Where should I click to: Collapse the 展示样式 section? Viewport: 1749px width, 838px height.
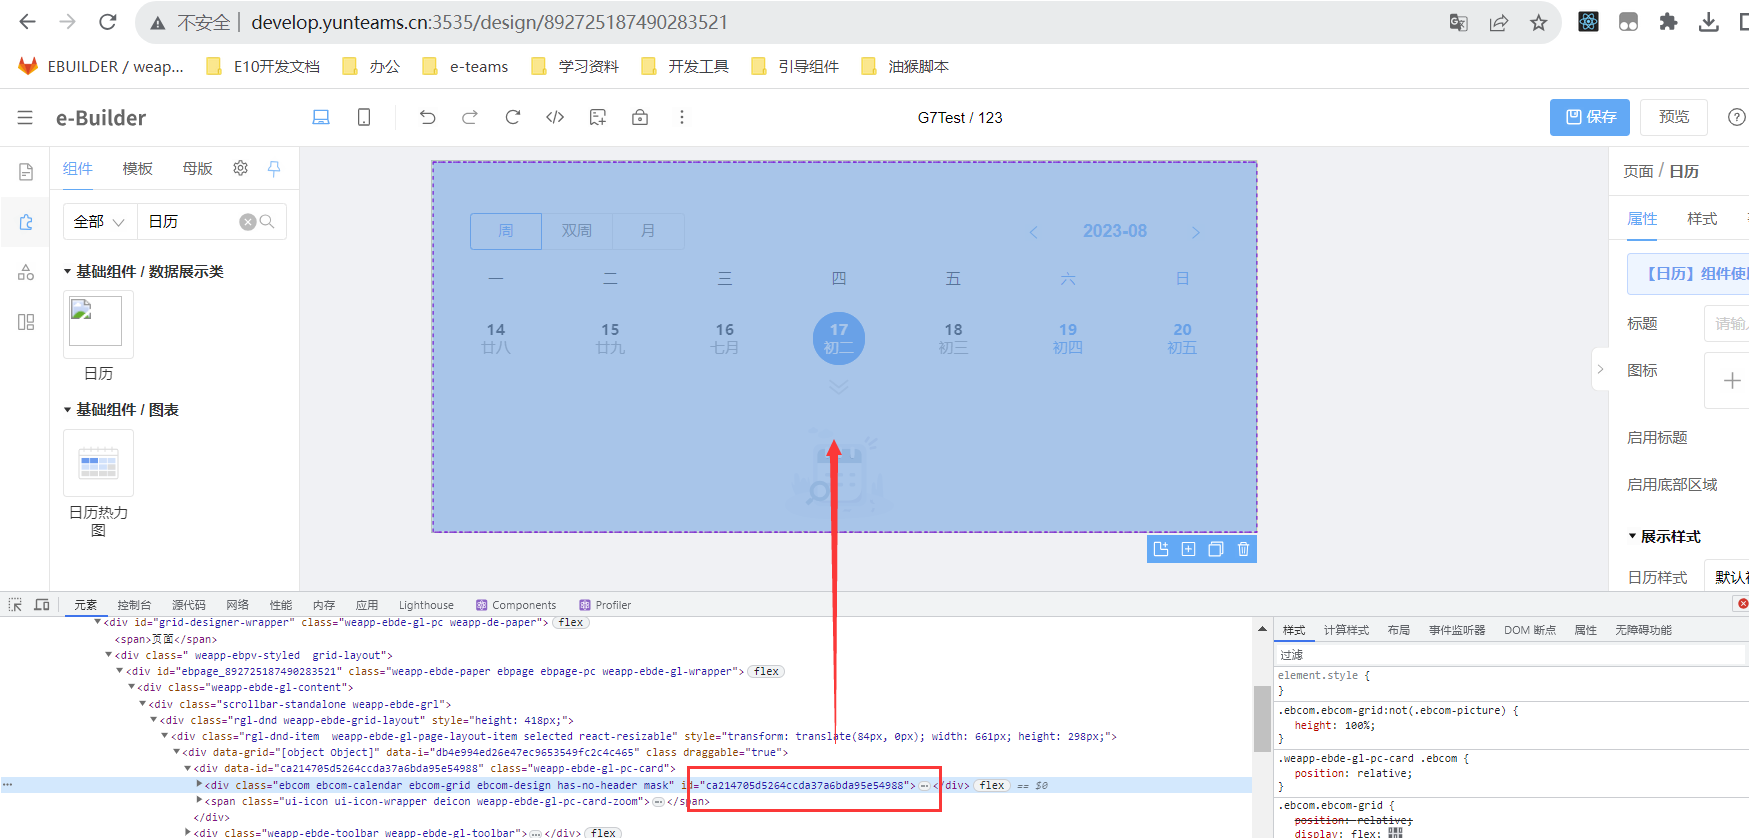tap(1632, 537)
